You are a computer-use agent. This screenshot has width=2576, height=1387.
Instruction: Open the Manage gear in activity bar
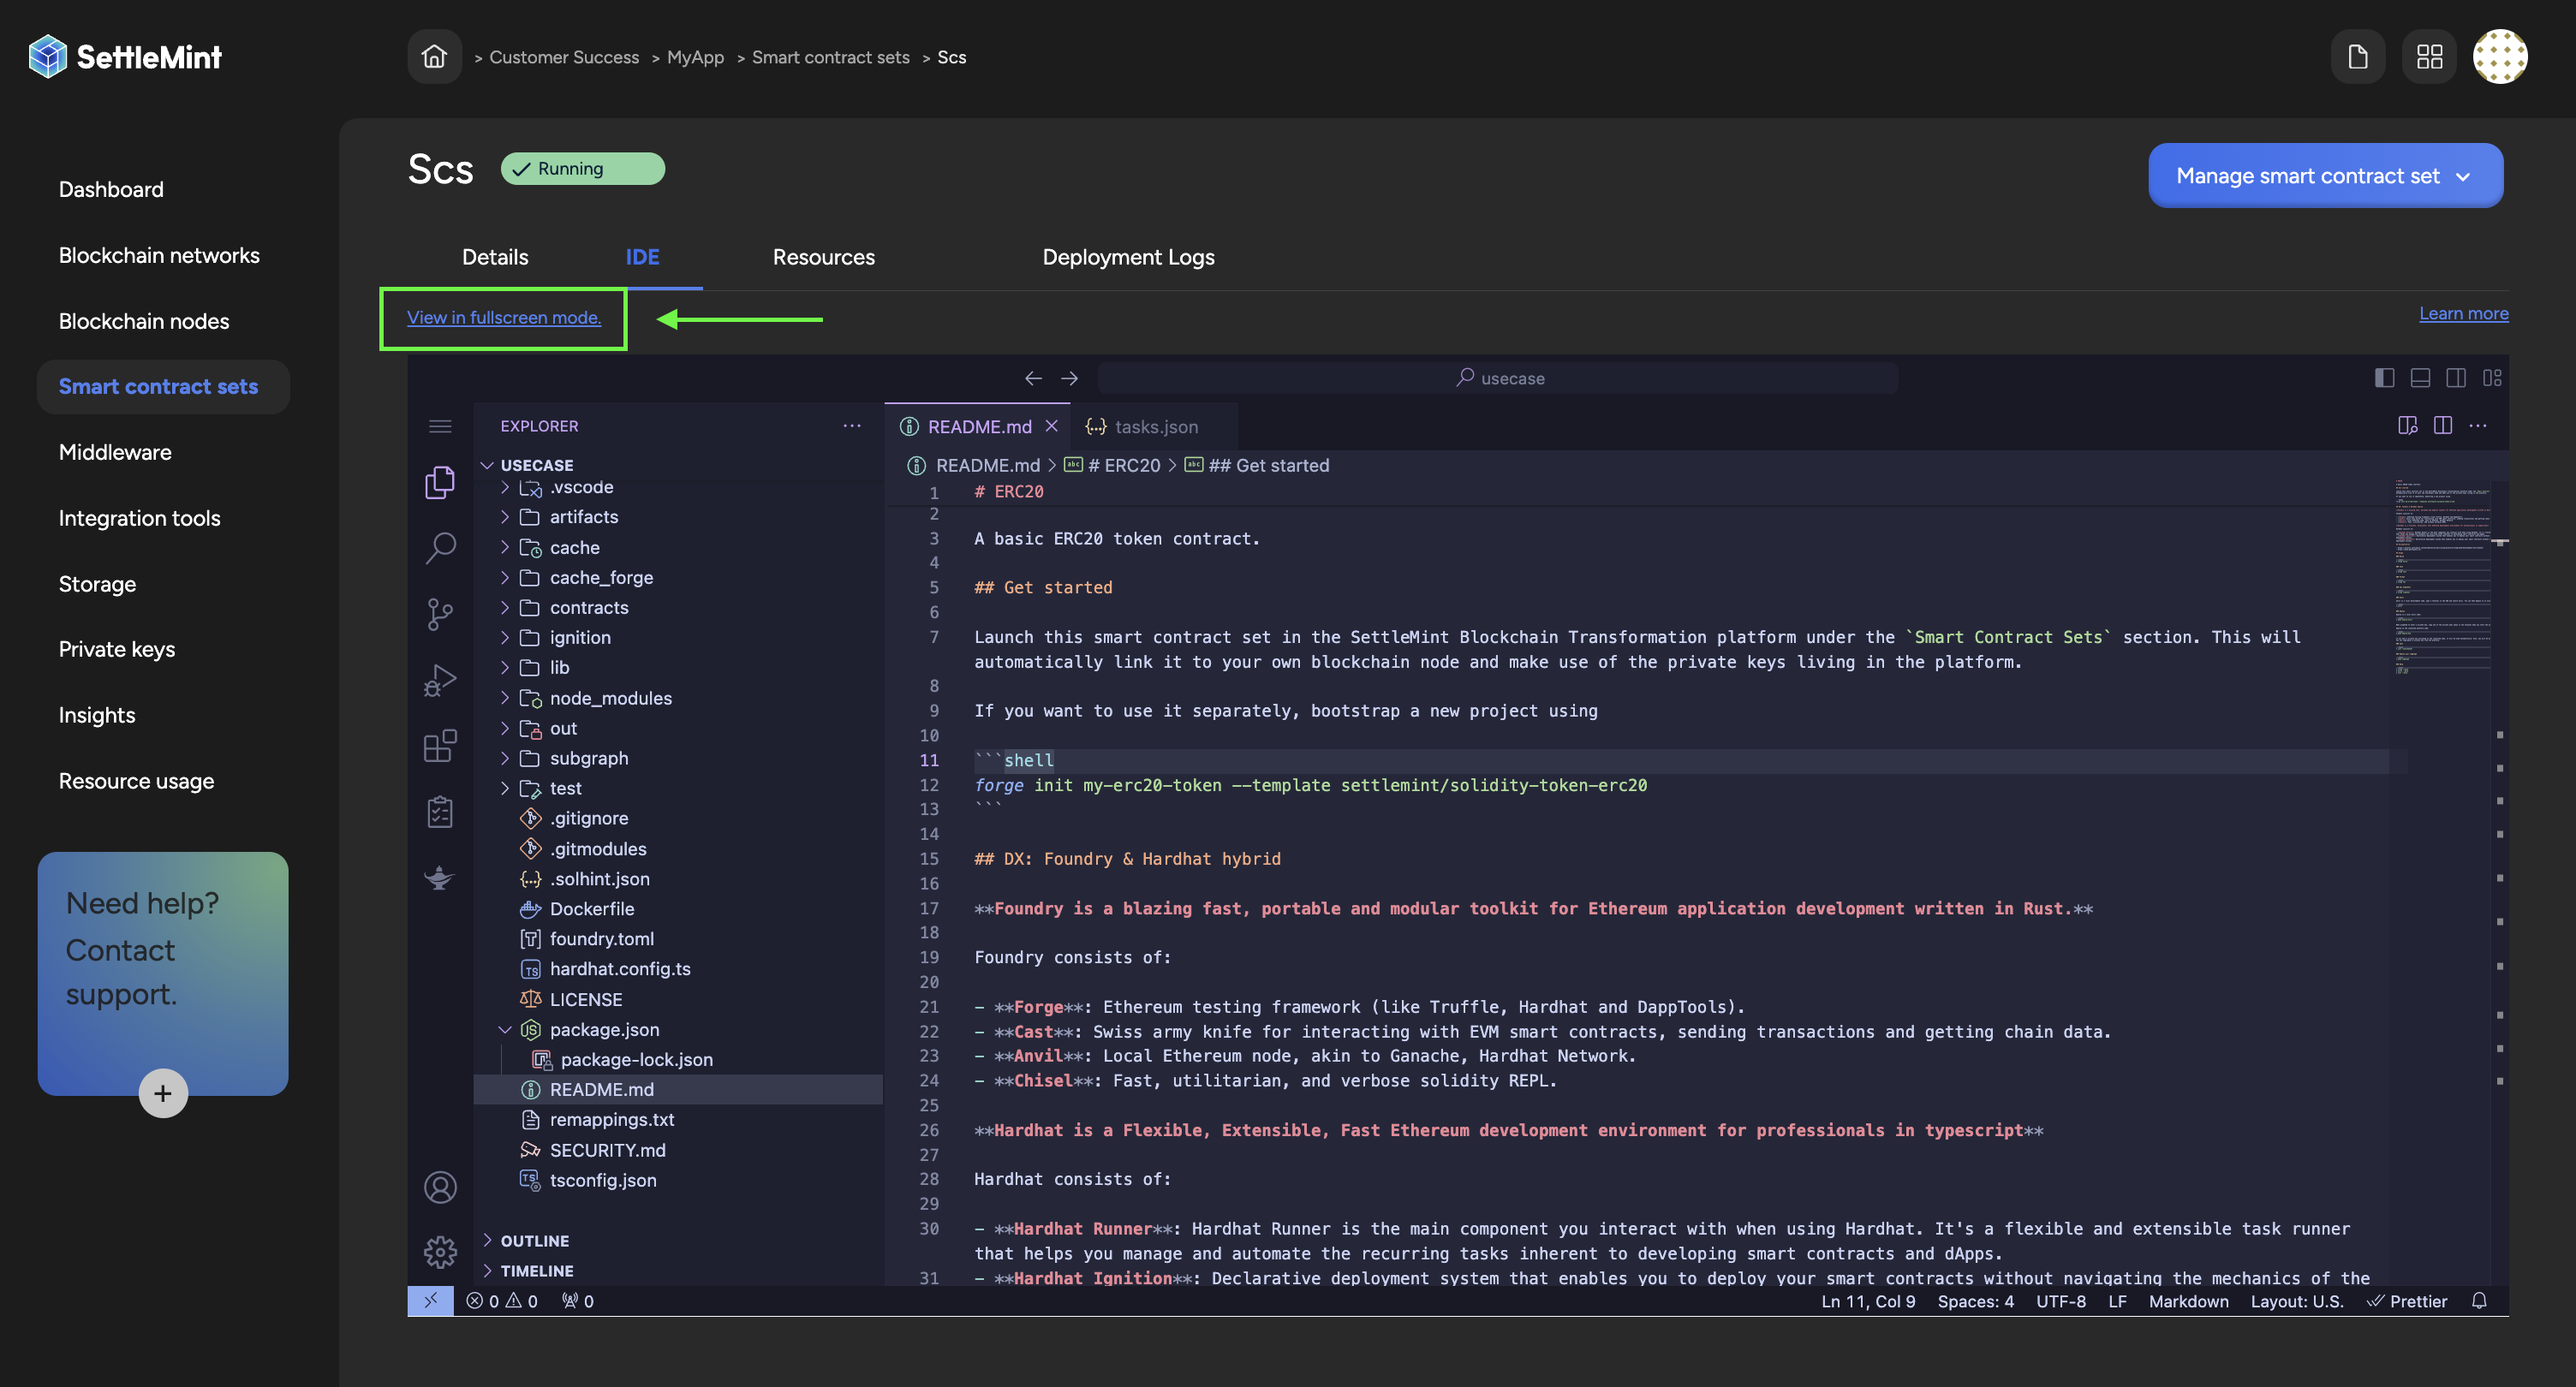[440, 1251]
